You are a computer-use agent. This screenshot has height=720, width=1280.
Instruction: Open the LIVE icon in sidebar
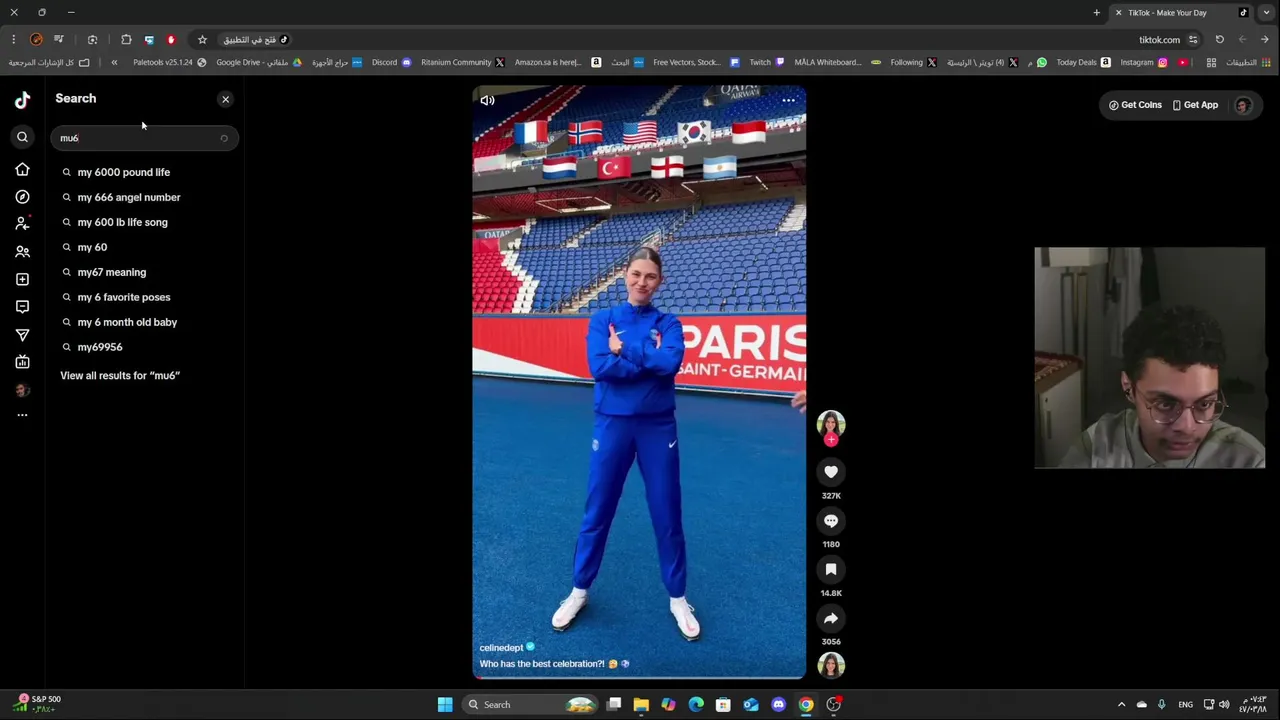tap(22, 362)
